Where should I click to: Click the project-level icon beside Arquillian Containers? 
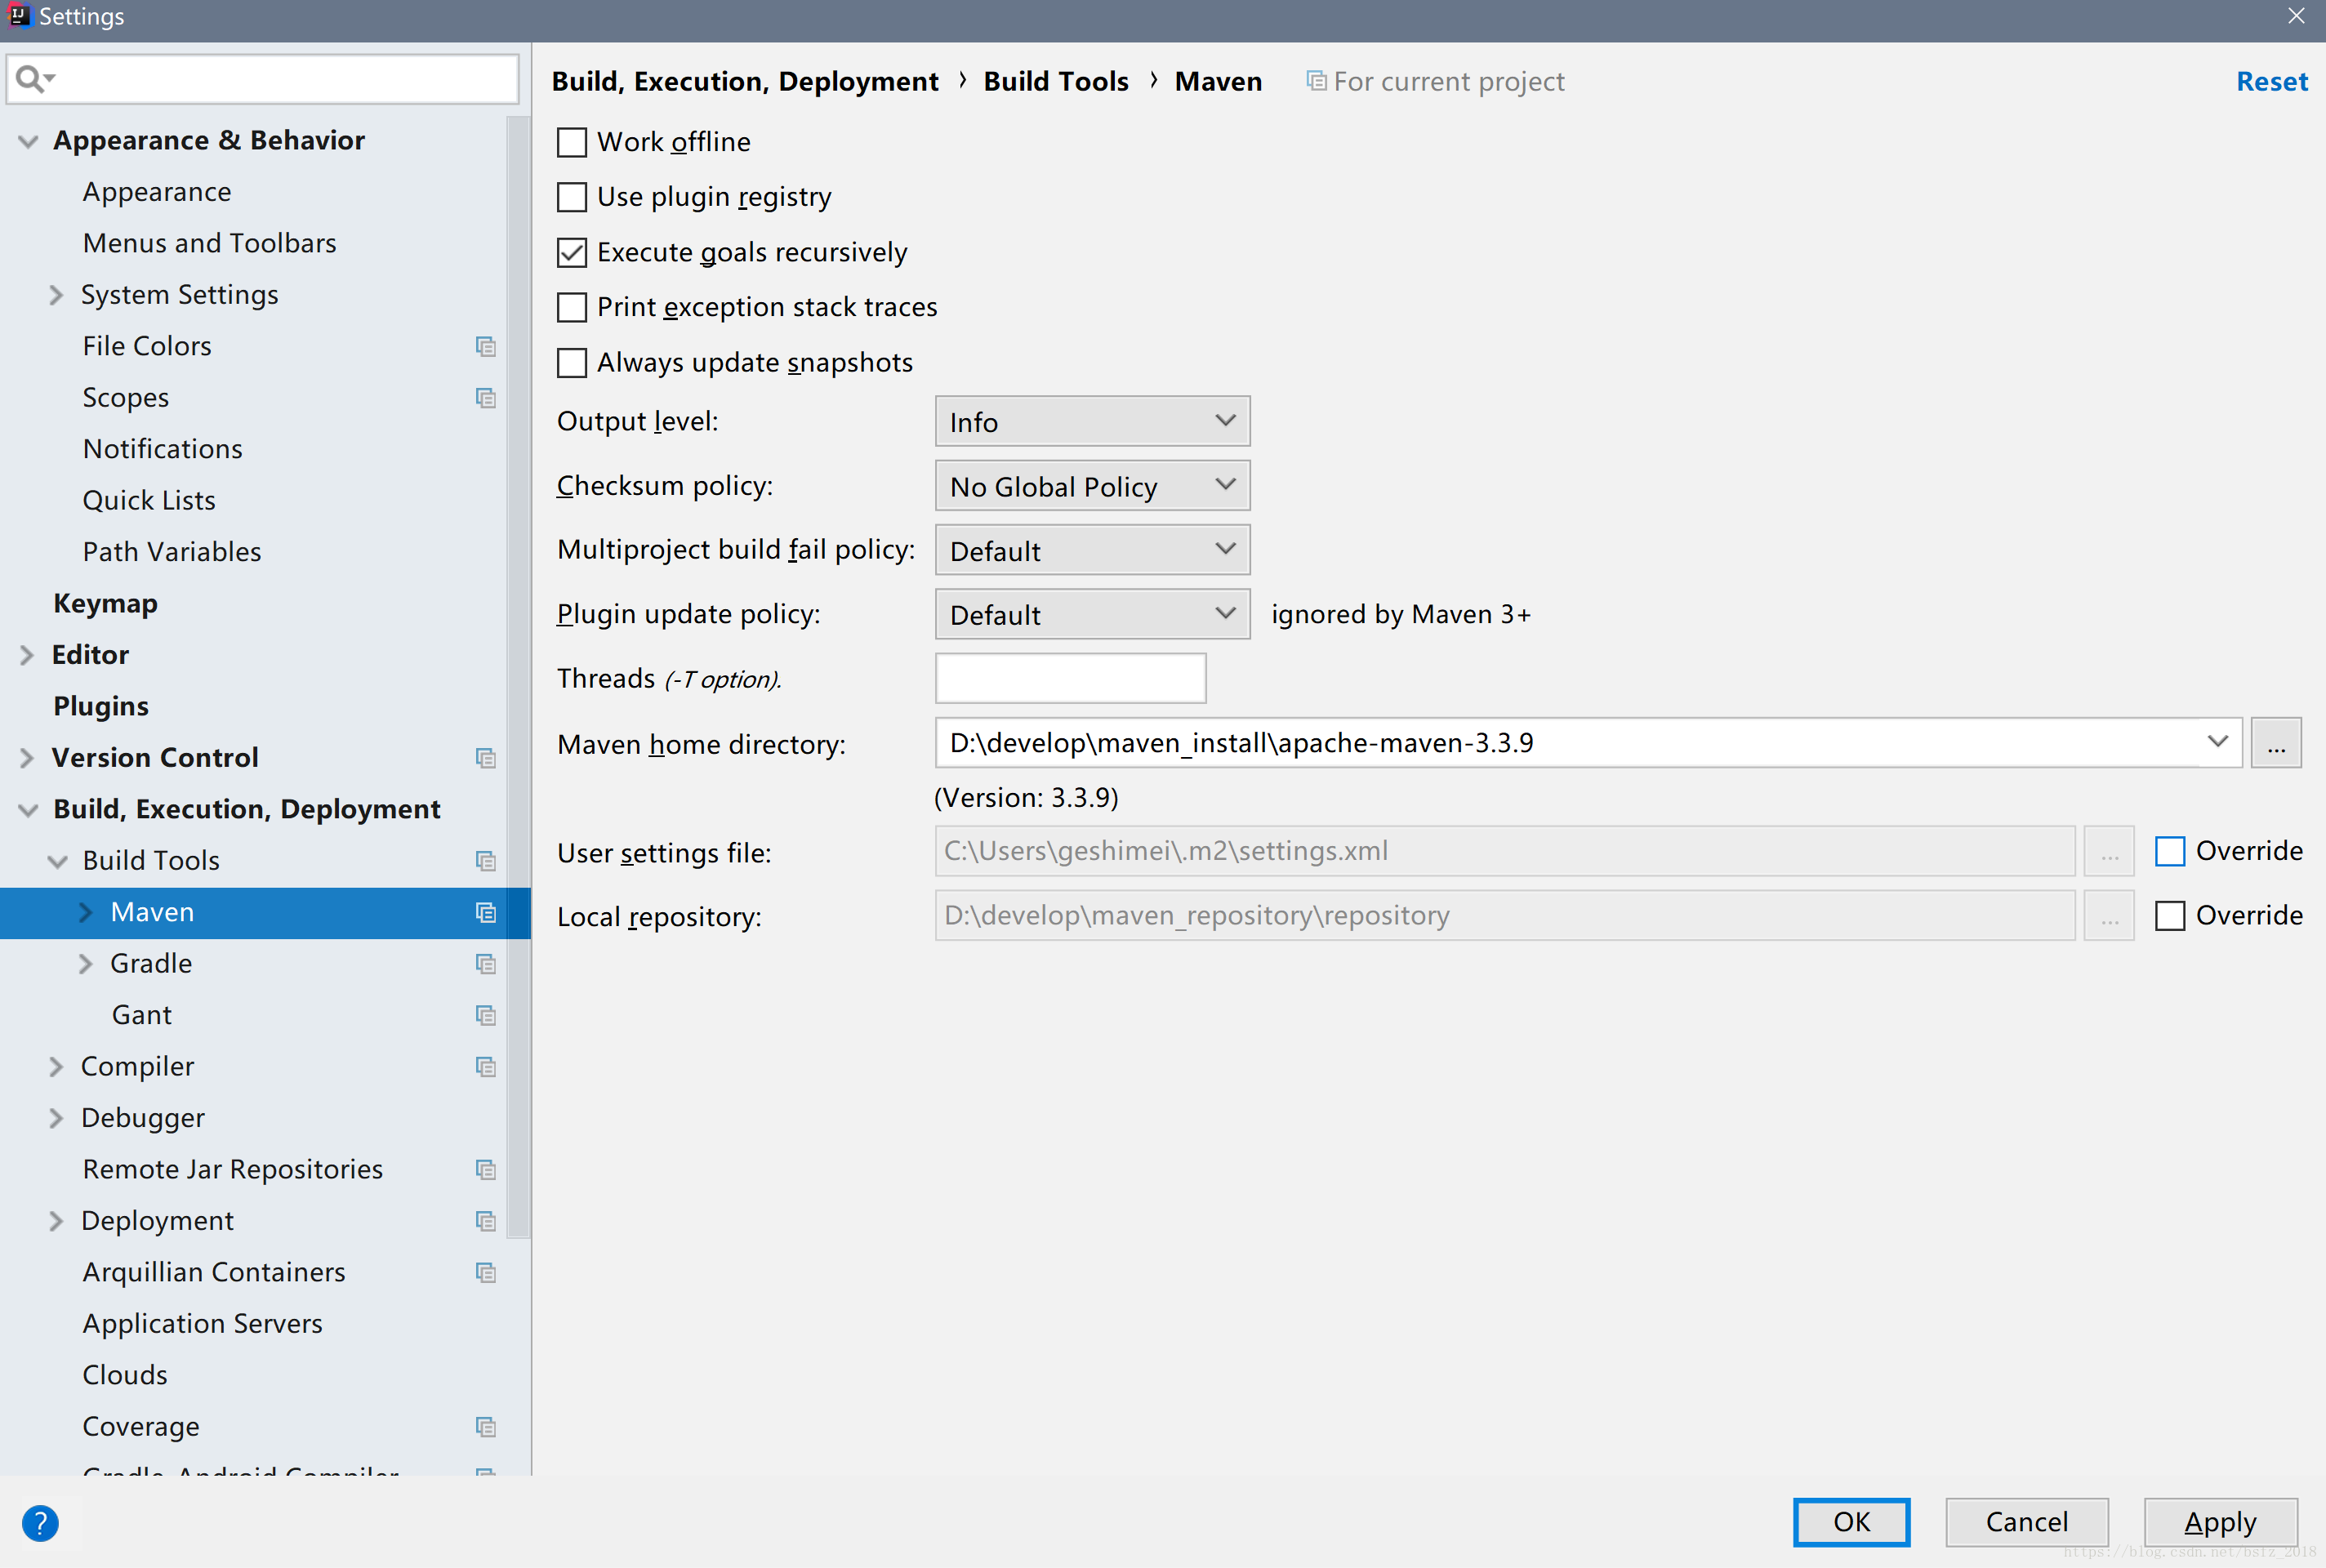tap(486, 1273)
